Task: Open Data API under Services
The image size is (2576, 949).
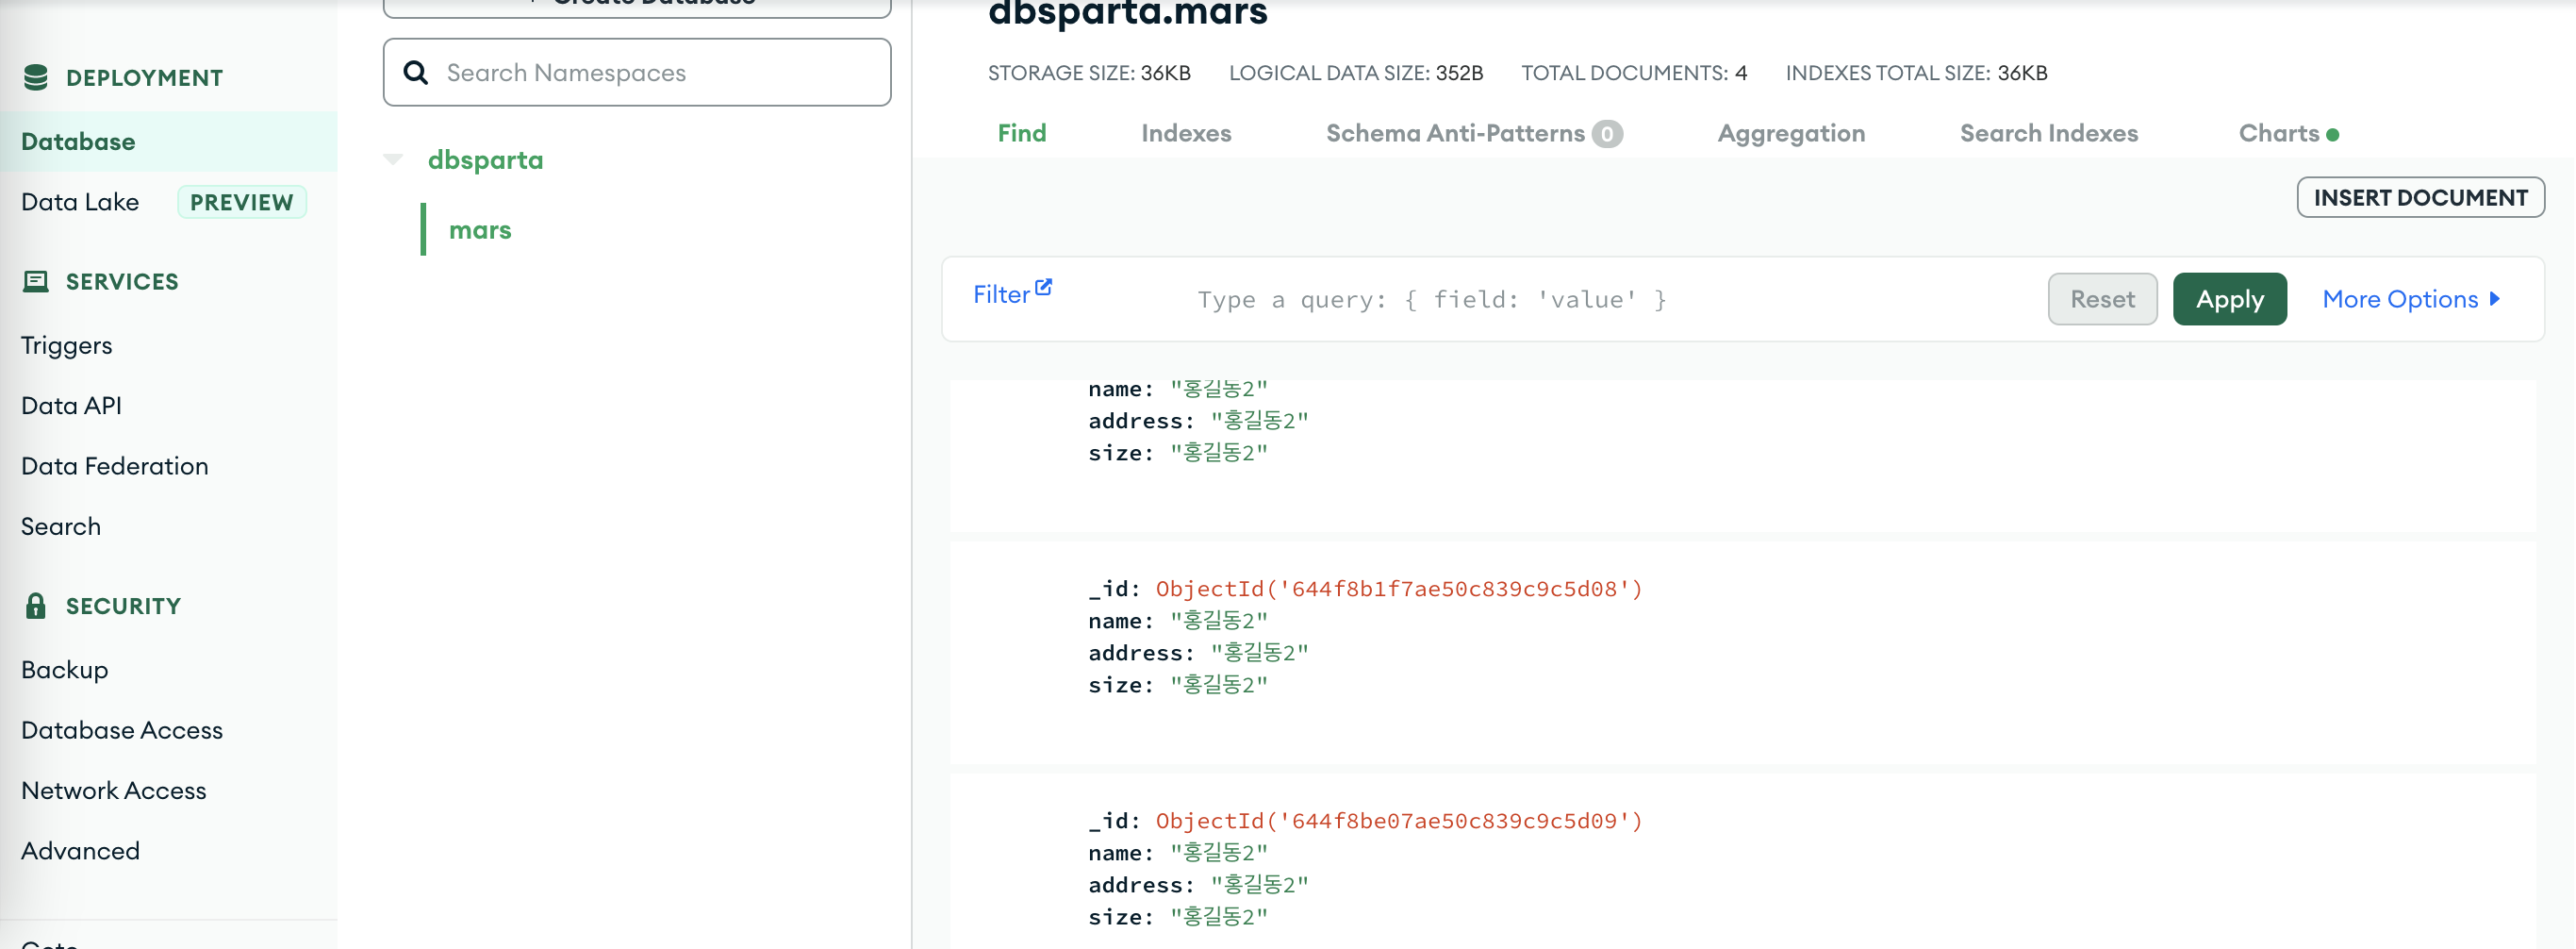Action: [x=71, y=405]
